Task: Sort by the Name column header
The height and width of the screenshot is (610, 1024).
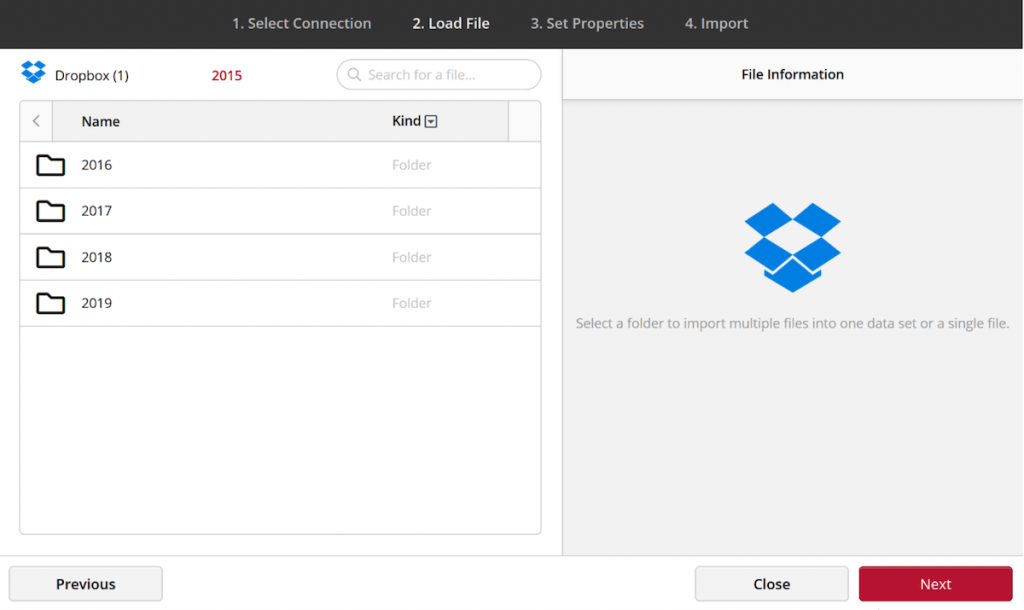Action: tap(101, 121)
